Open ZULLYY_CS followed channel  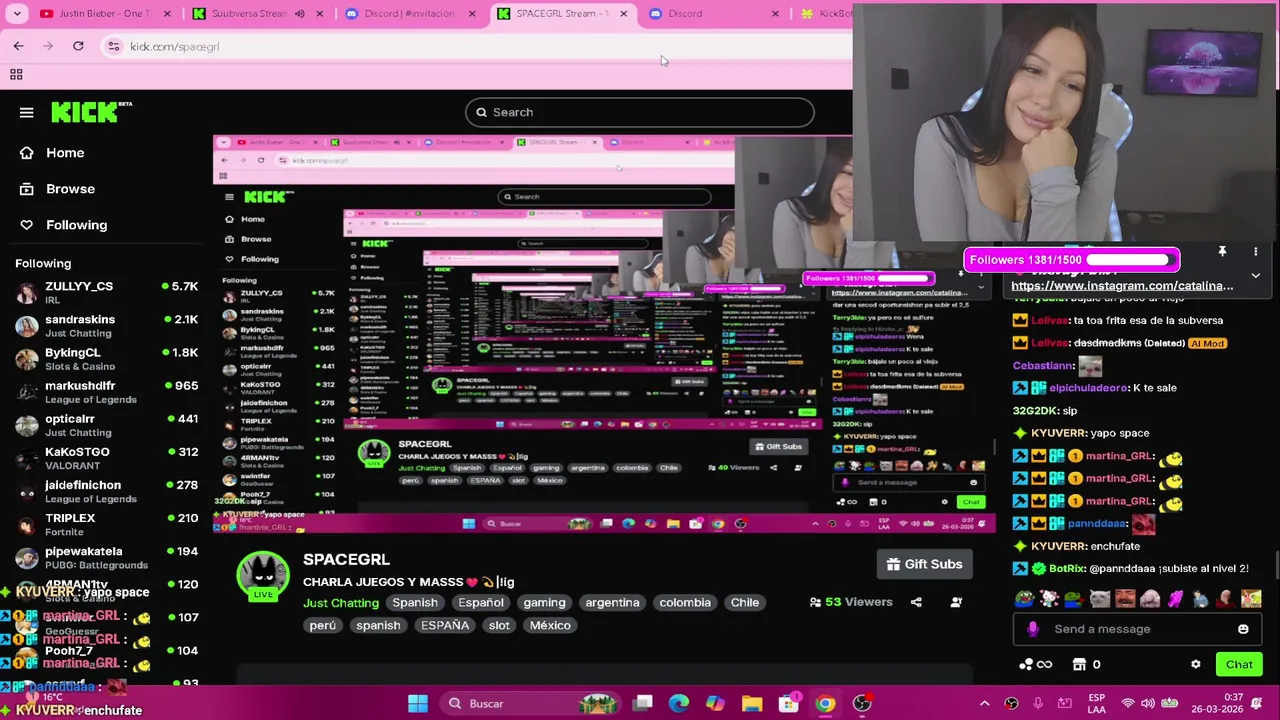105,292
